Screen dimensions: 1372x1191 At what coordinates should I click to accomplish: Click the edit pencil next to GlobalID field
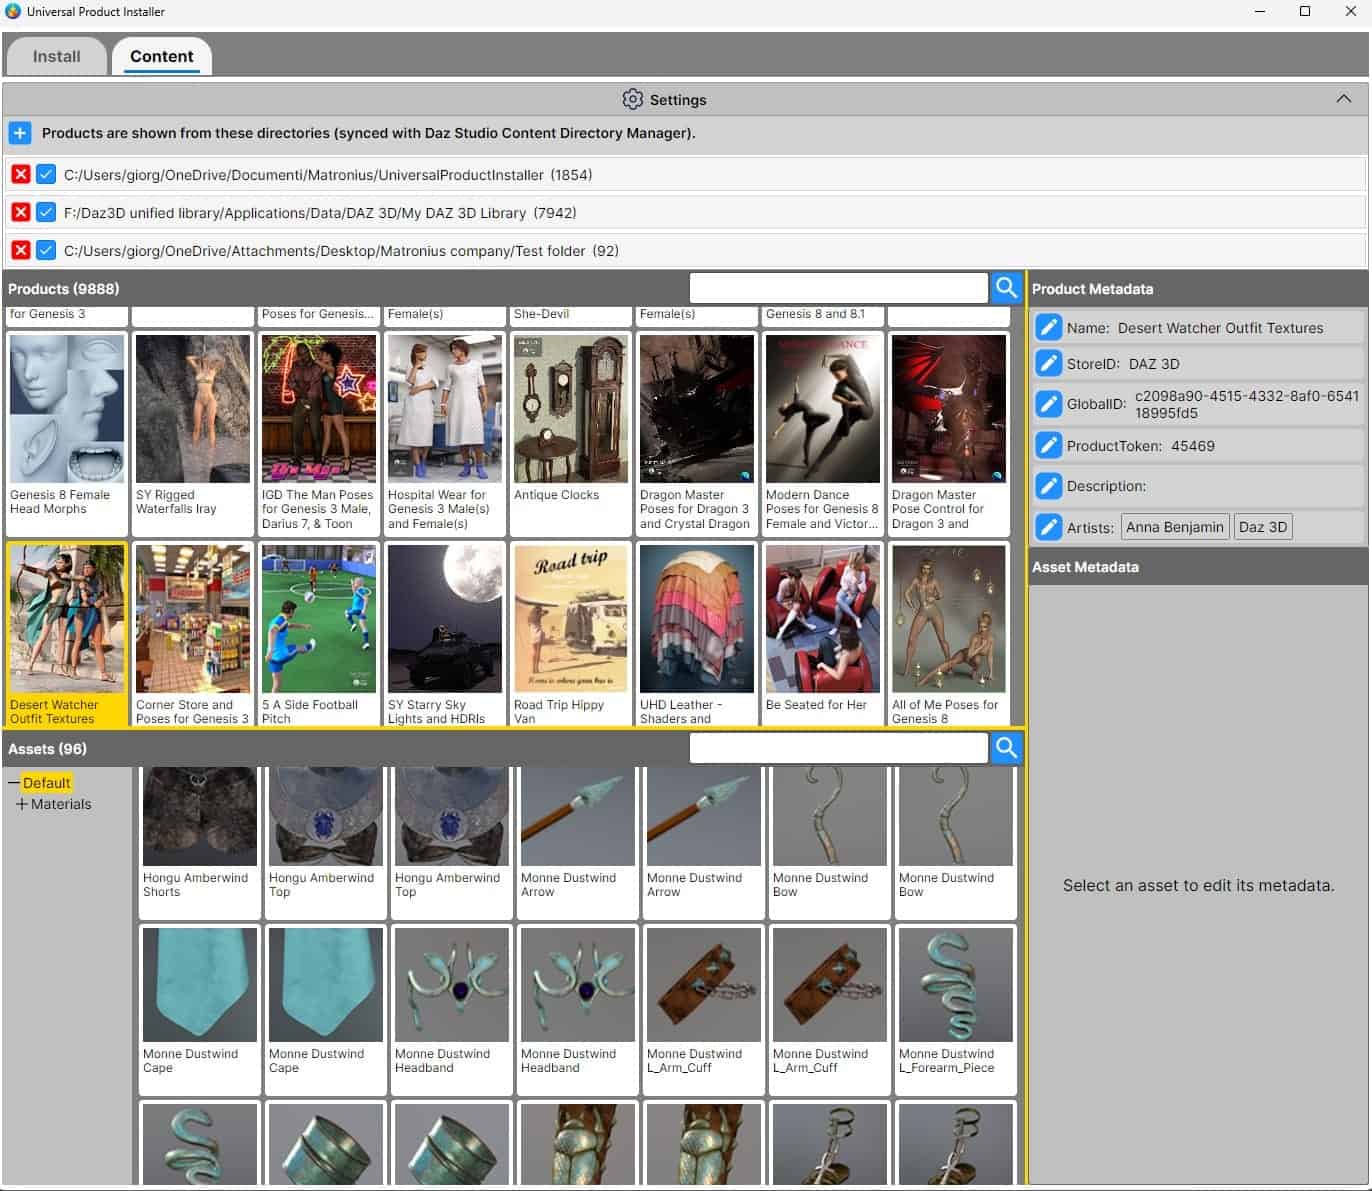click(x=1048, y=404)
